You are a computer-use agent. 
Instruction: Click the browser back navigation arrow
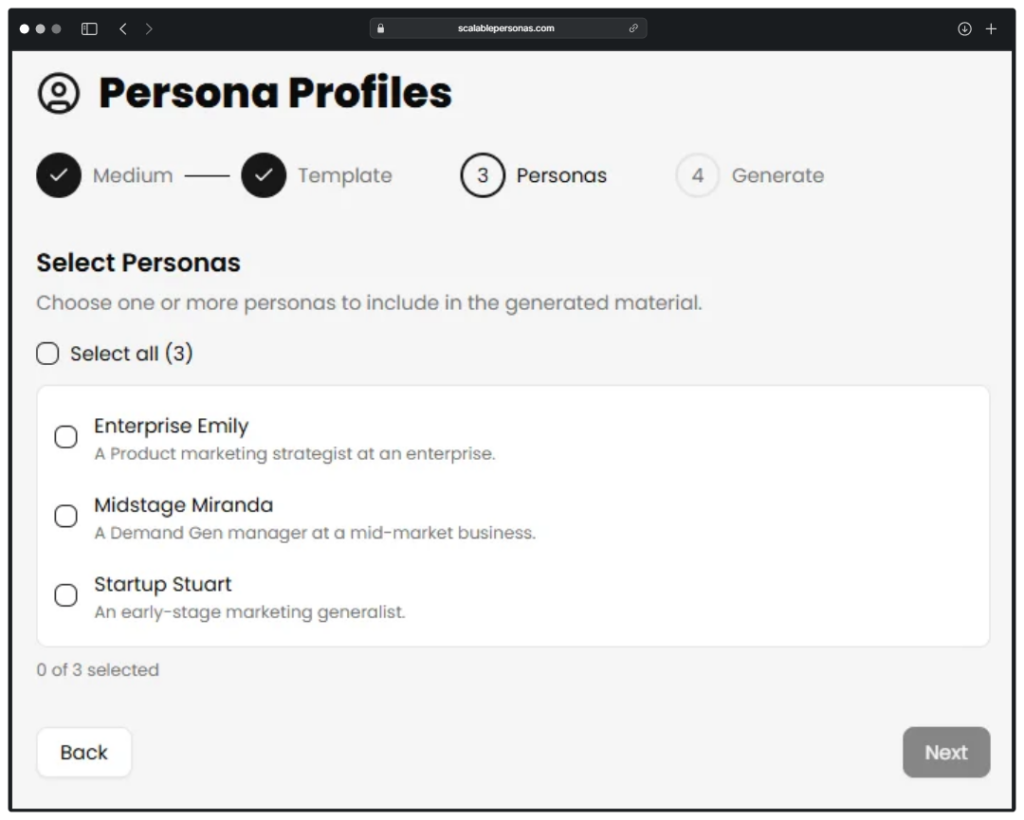(122, 28)
